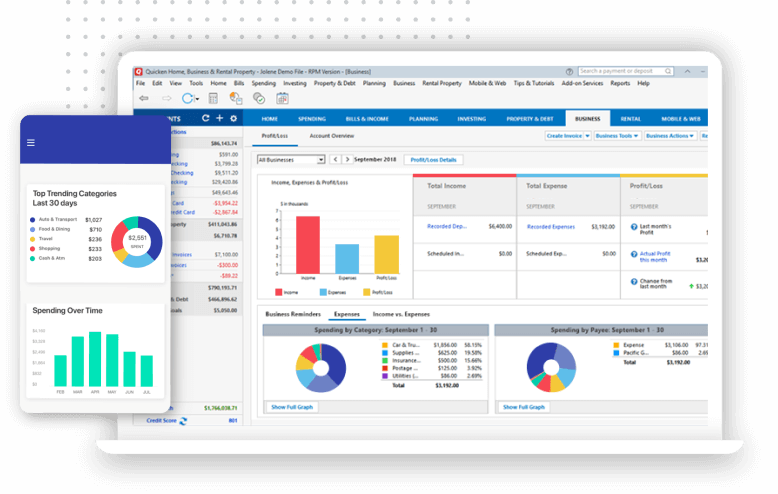Click the red Income bar in chart

pos(308,245)
